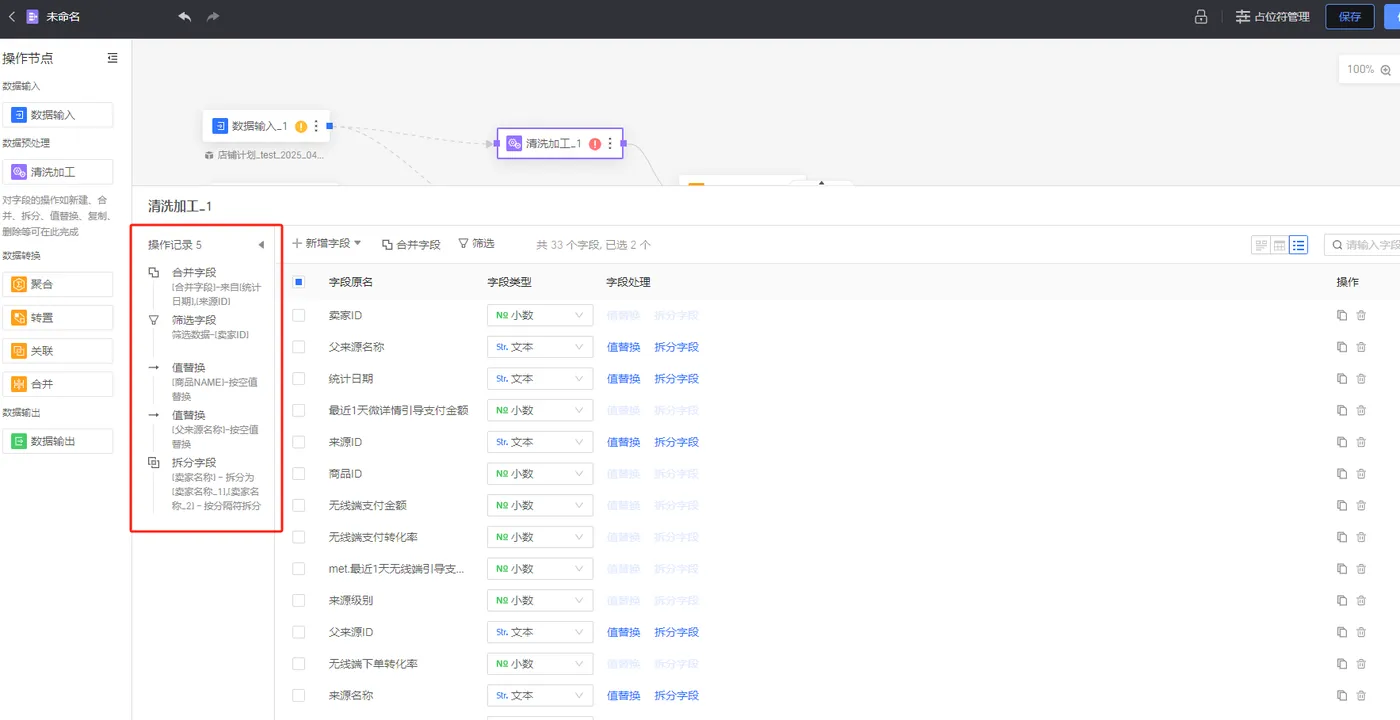Click the zoom-in magnifier beside 100%

(1385, 70)
